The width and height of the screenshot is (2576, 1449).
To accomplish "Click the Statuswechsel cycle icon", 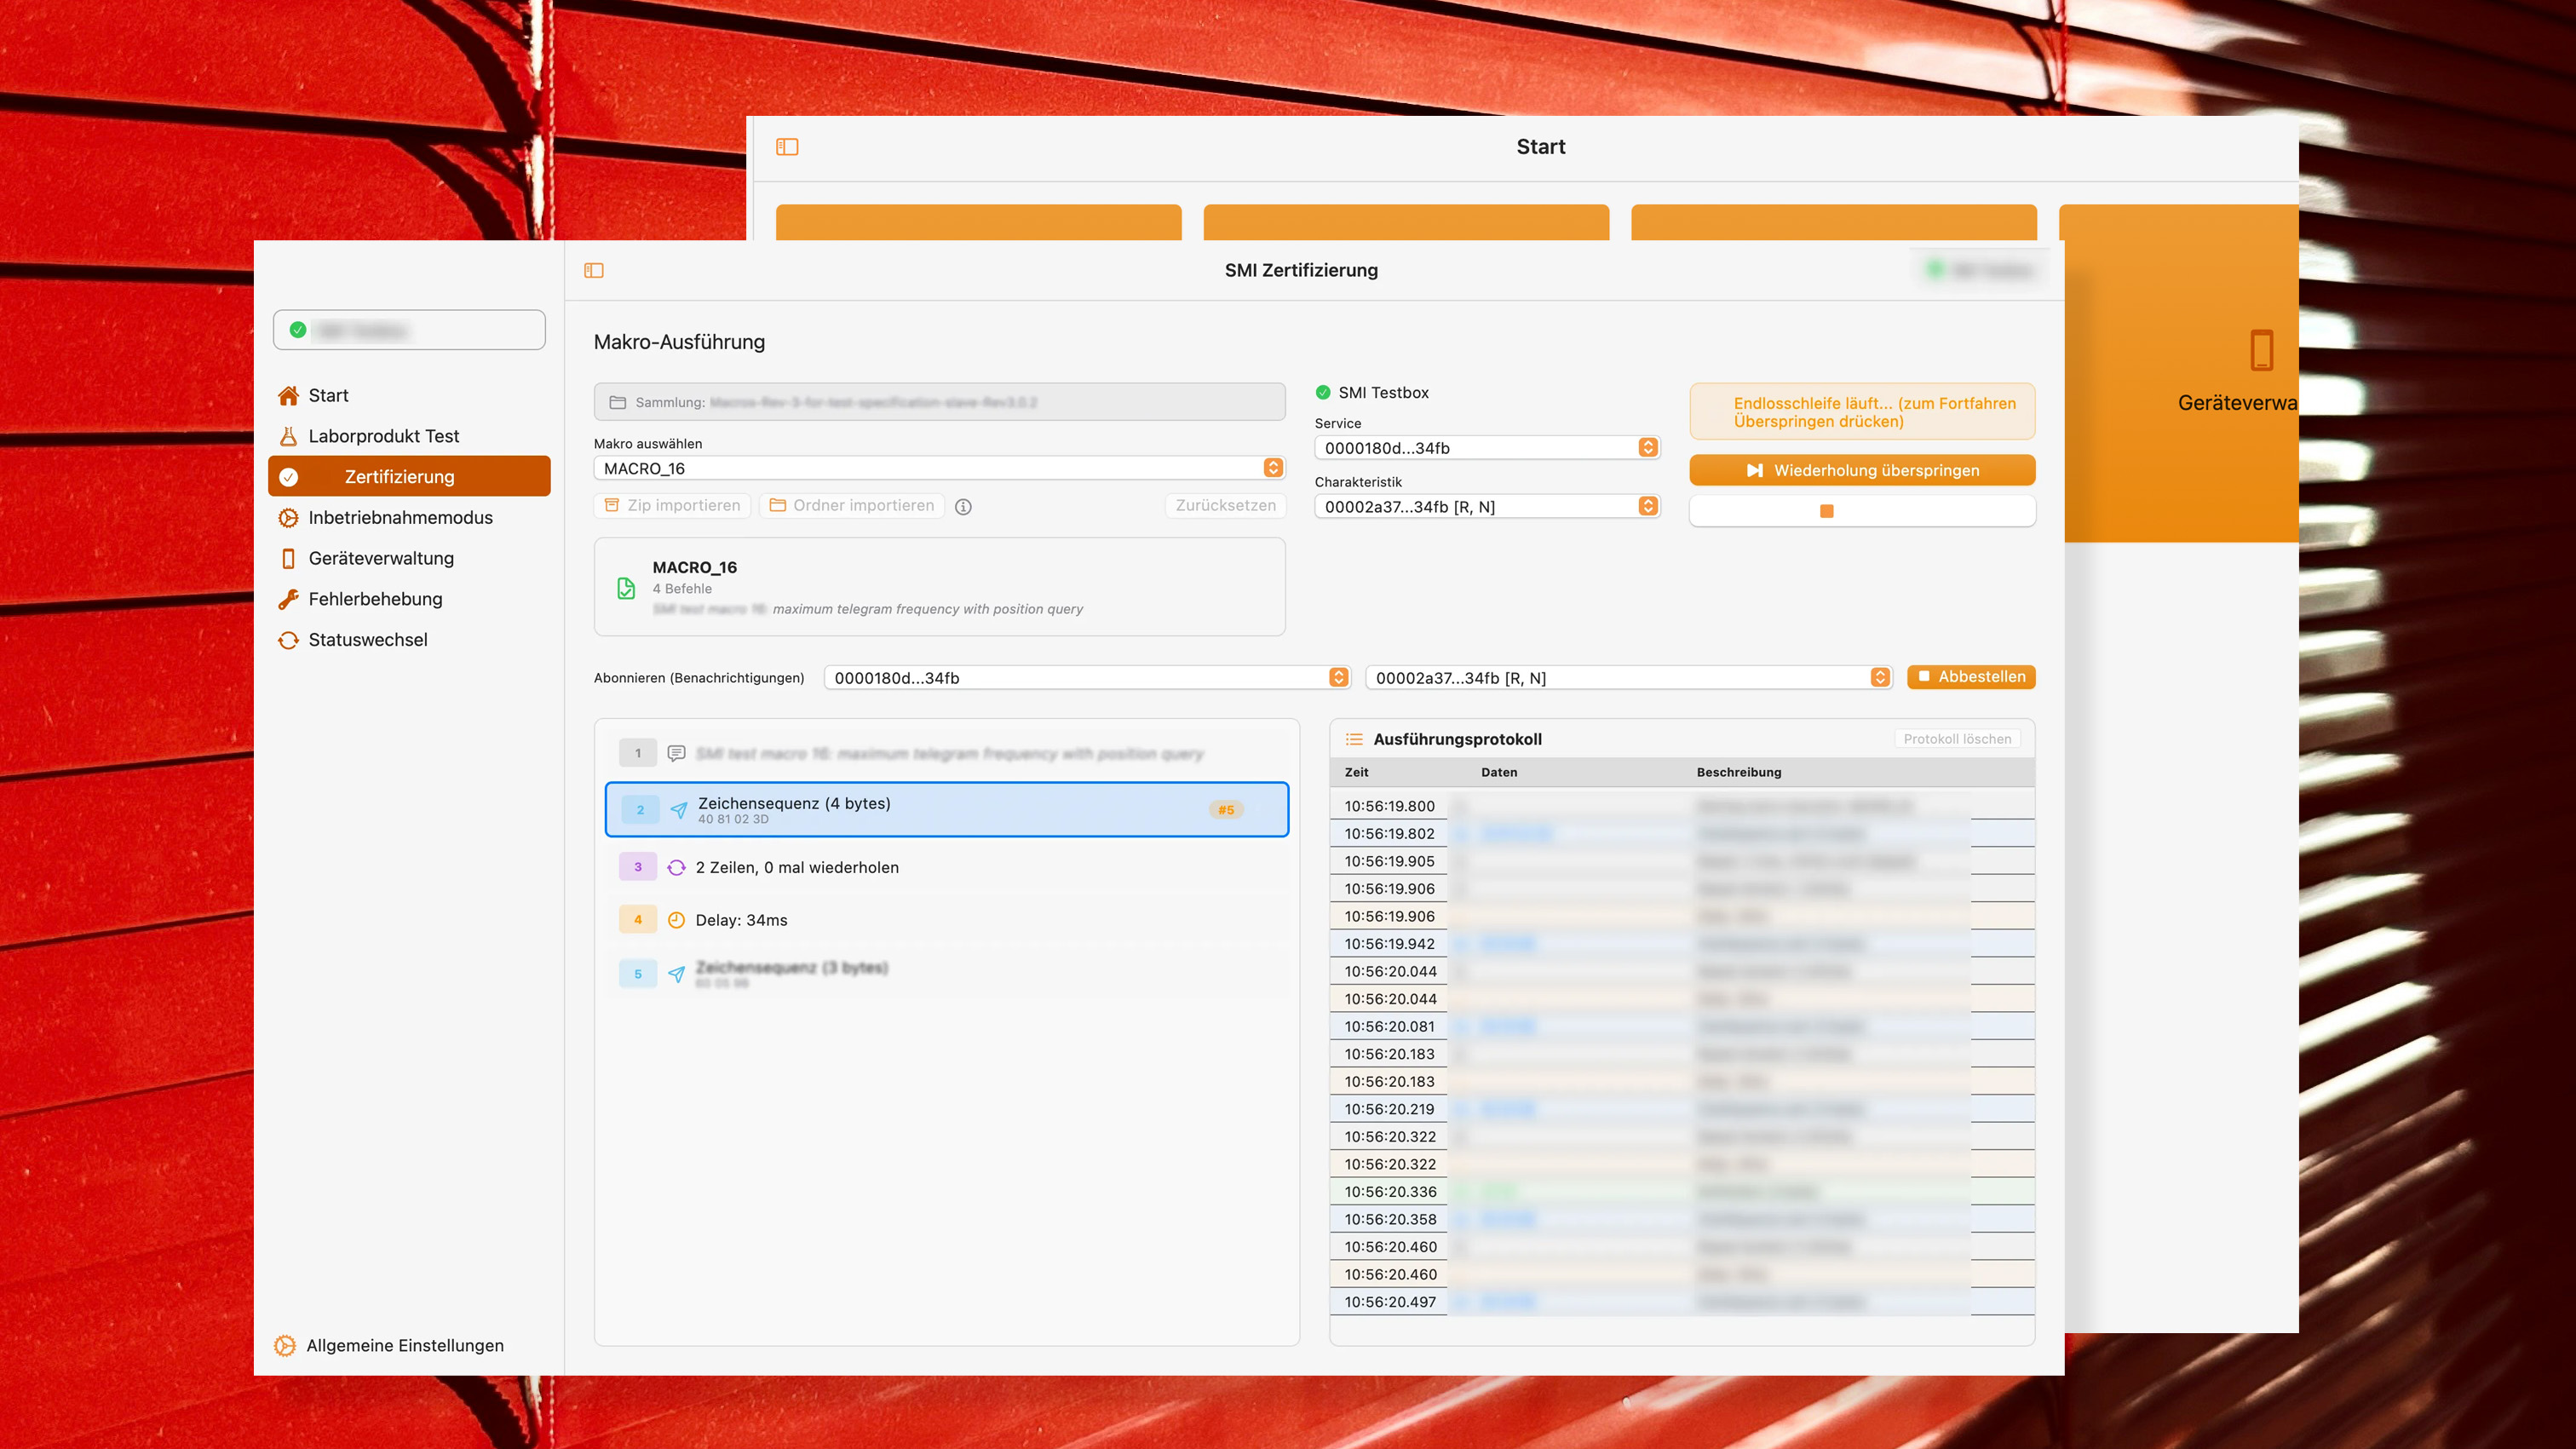I will [x=288, y=640].
